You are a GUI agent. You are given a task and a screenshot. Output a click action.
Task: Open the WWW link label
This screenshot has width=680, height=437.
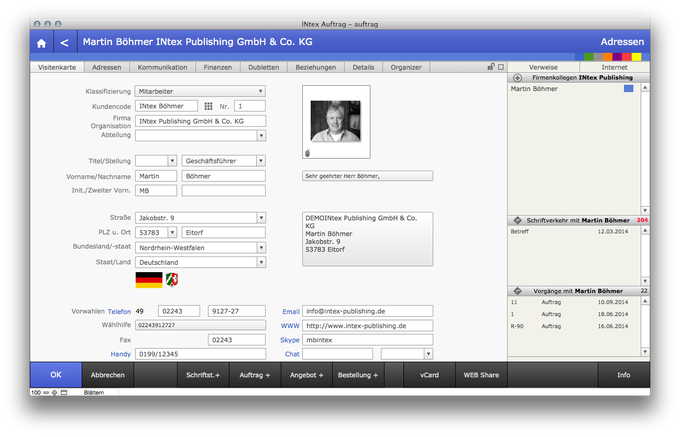(x=290, y=326)
